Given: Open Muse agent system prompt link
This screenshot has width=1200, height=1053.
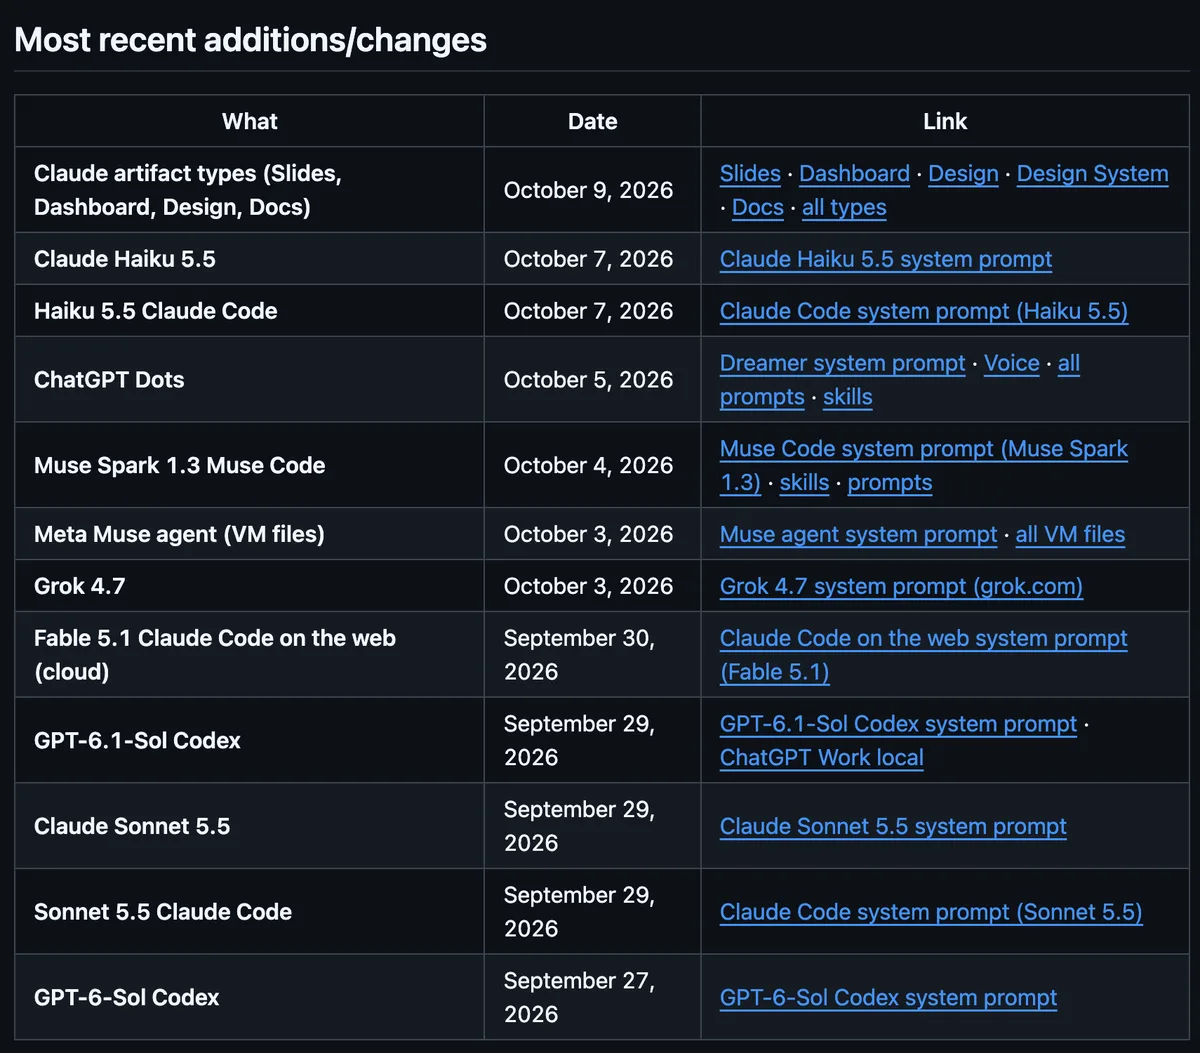Looking at the screenshot, I should point(859,536).
